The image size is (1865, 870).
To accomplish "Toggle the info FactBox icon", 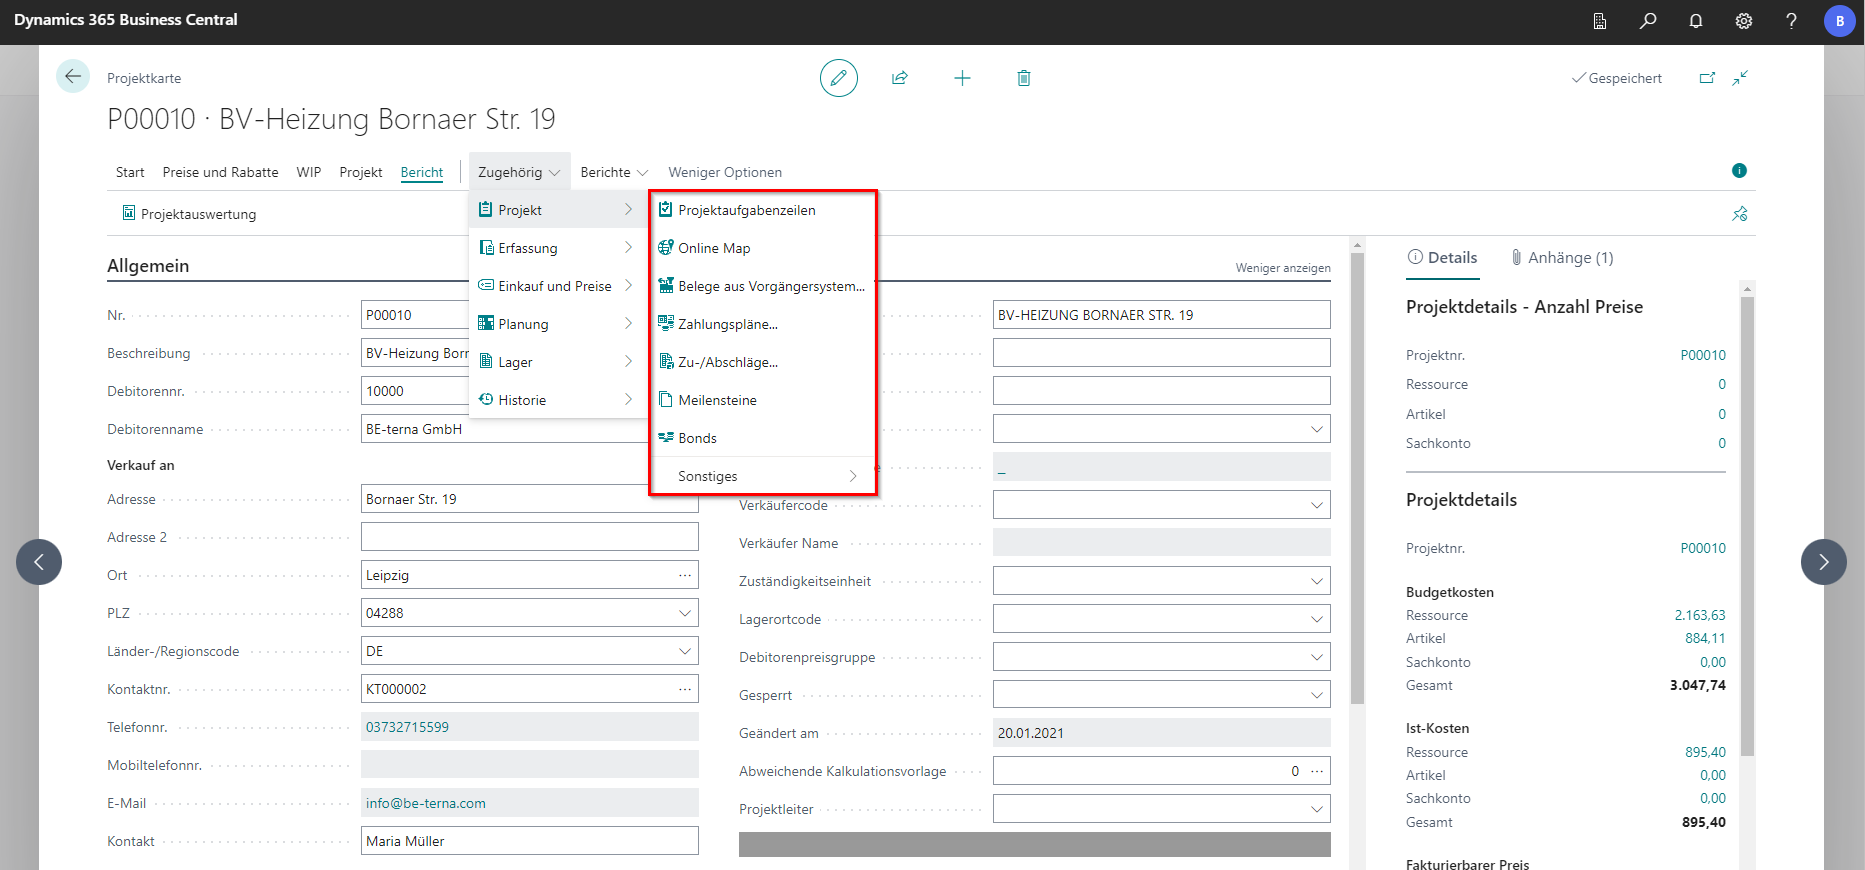I will [x=1739, y=171].
